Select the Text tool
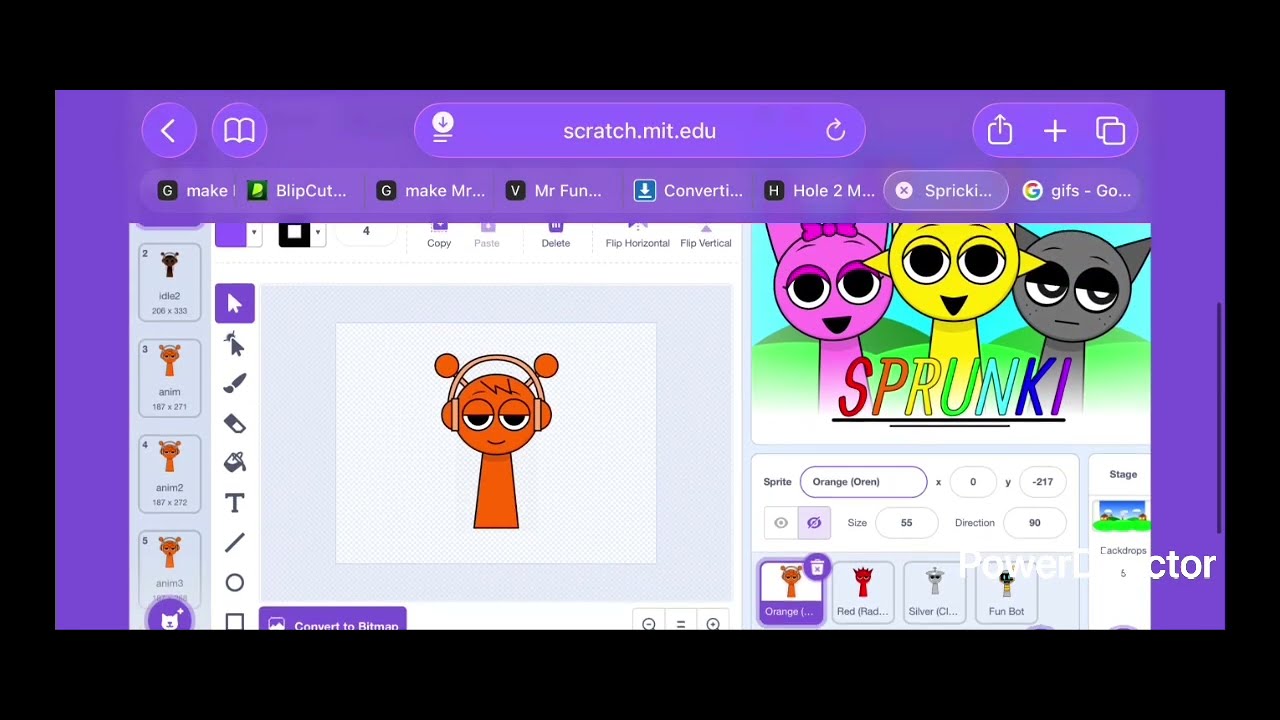Screen dimensions: 1280x720 coord(235,503)
